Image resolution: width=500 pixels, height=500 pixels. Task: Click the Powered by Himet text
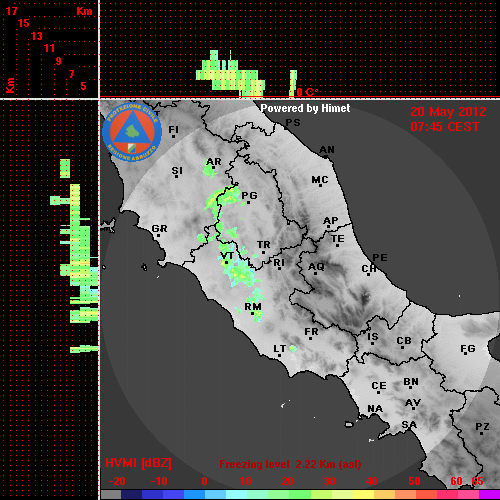tap(305, 108)
